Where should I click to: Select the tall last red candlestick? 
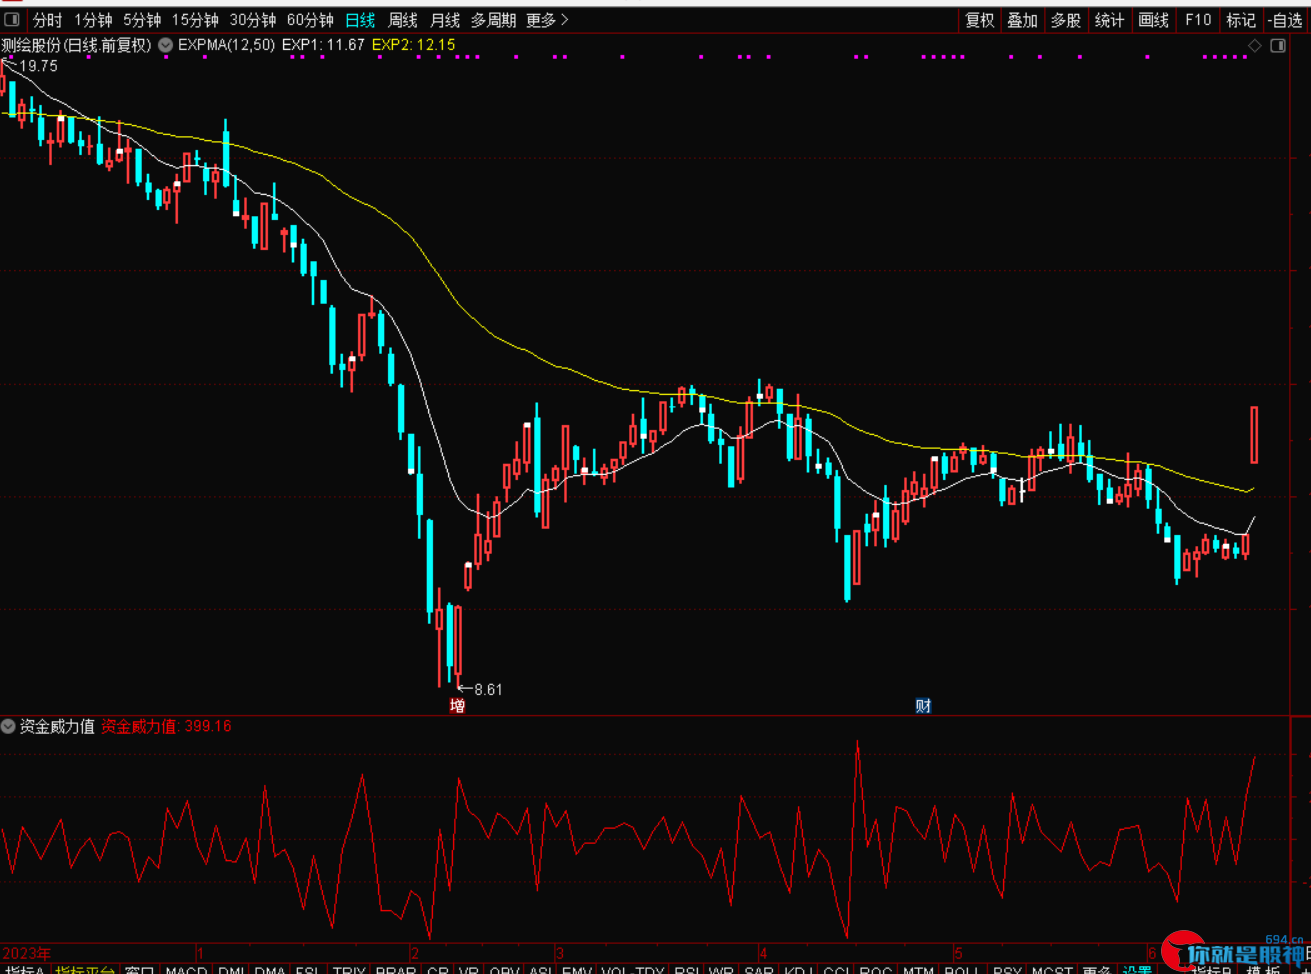coord(1254,435)
